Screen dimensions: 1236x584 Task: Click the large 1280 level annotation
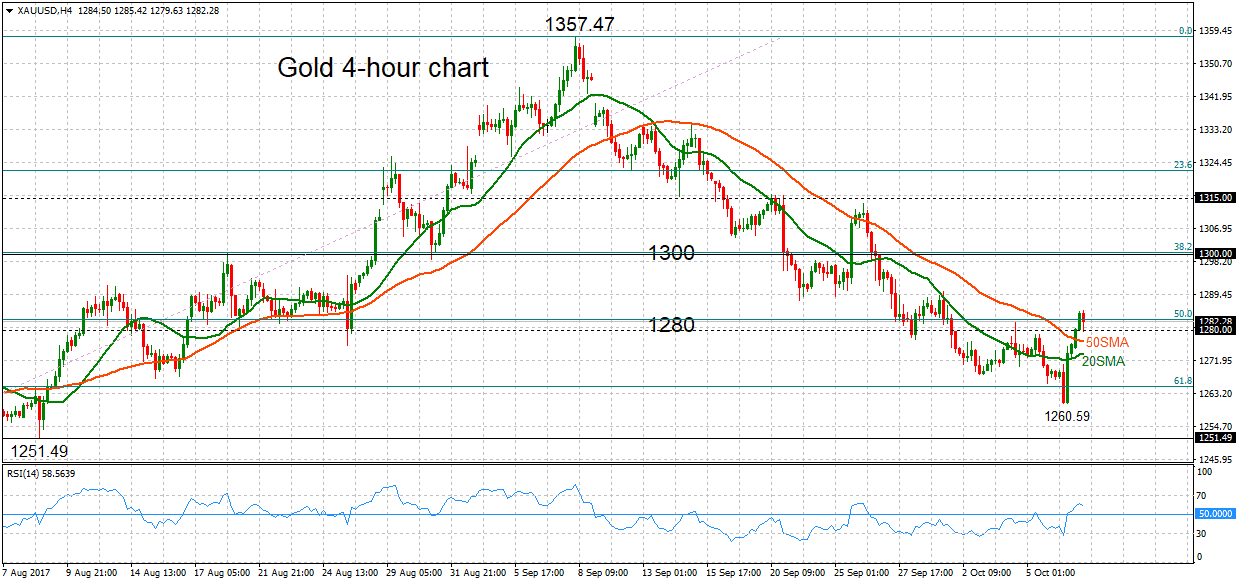(x=672, y=325)
